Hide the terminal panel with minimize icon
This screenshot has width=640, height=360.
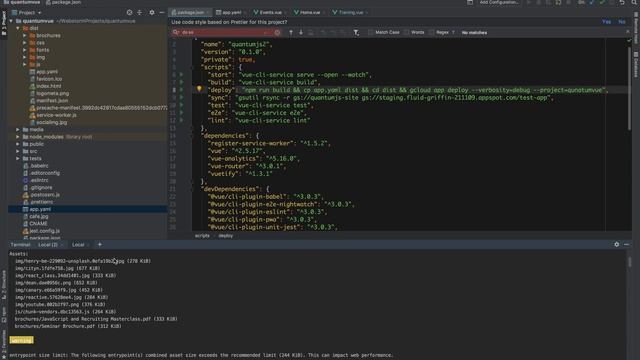tap(627, 244)
